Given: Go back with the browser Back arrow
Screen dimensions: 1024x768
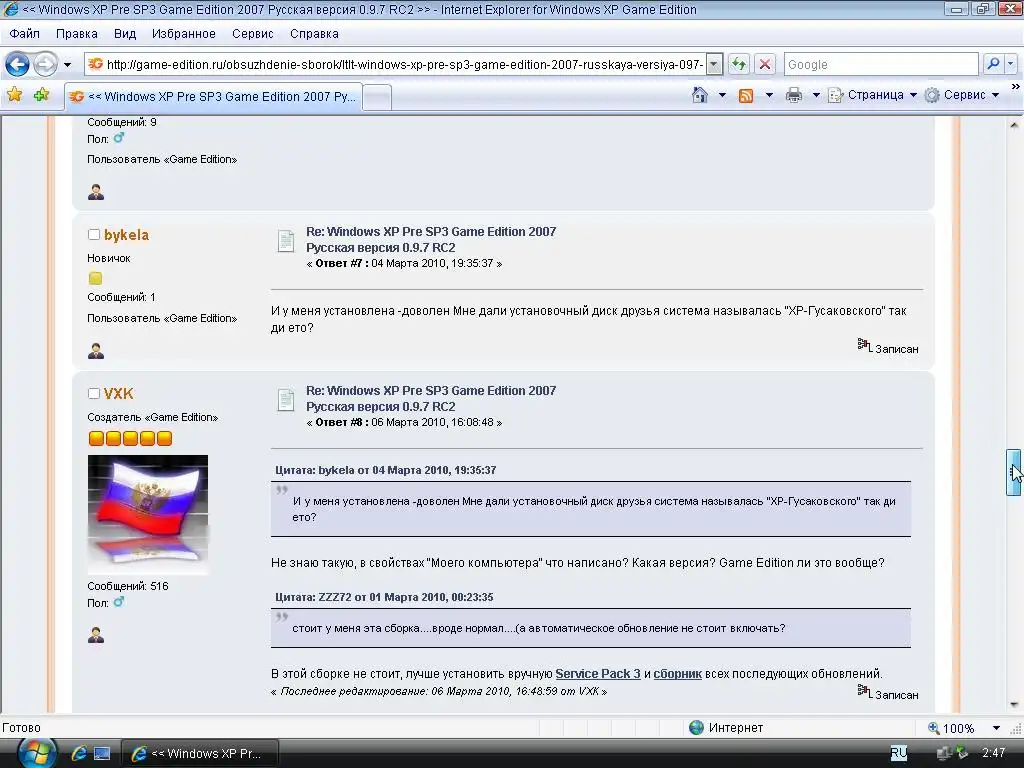Looking at the screenshot, I should [x=17, y=64].
